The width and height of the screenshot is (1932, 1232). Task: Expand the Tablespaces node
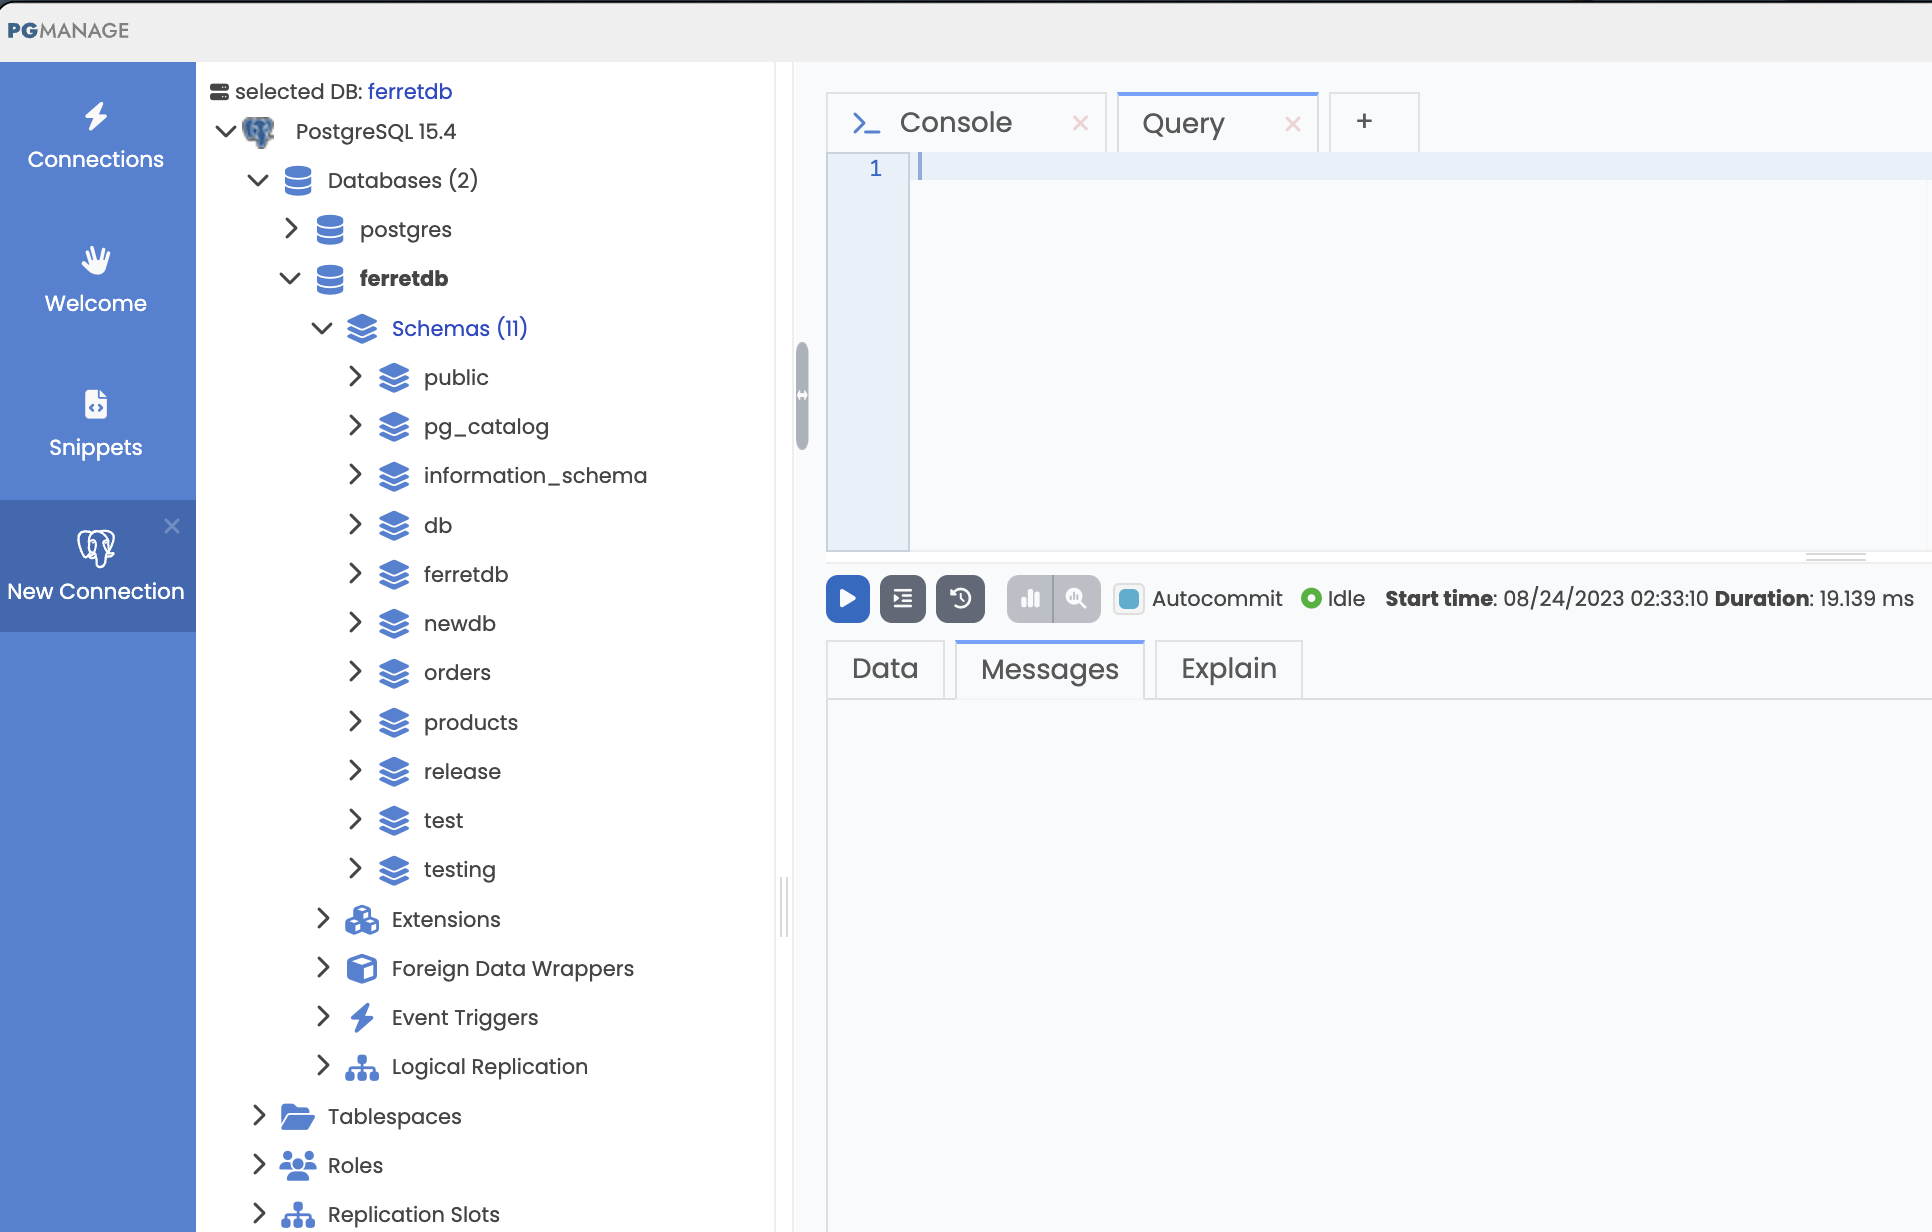point(258,1115)
